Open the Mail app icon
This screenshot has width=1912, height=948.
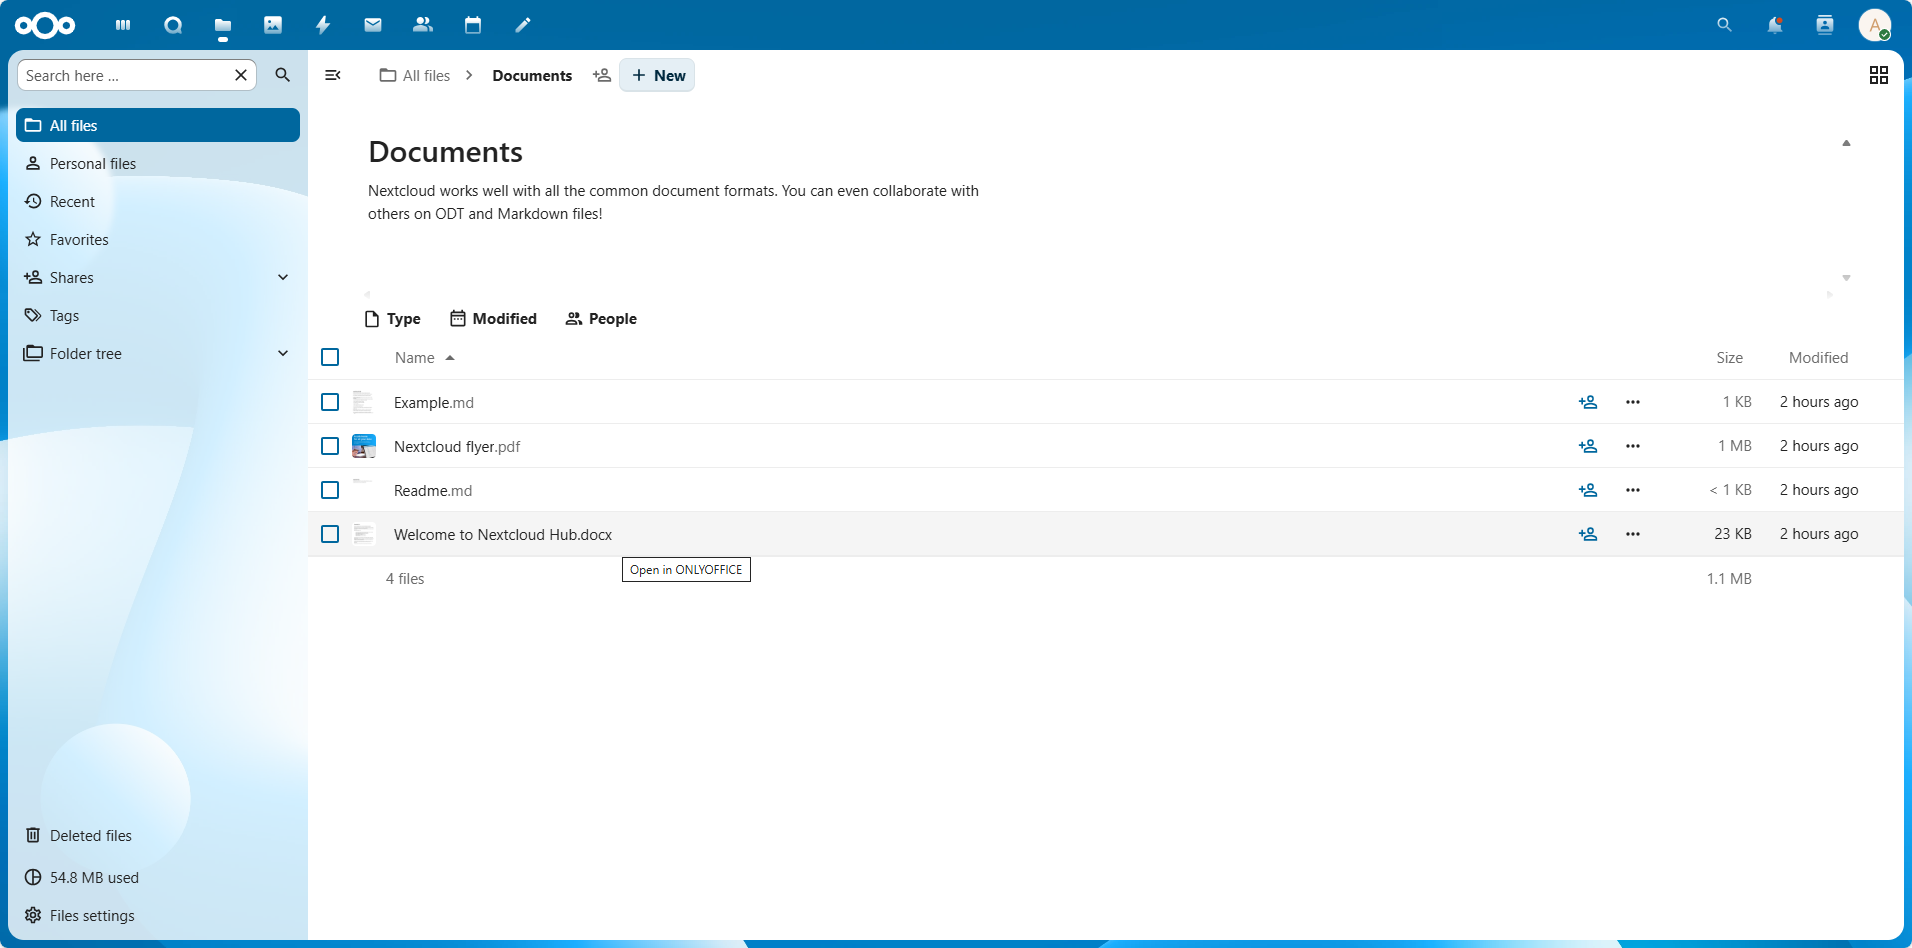pos(373,25)
